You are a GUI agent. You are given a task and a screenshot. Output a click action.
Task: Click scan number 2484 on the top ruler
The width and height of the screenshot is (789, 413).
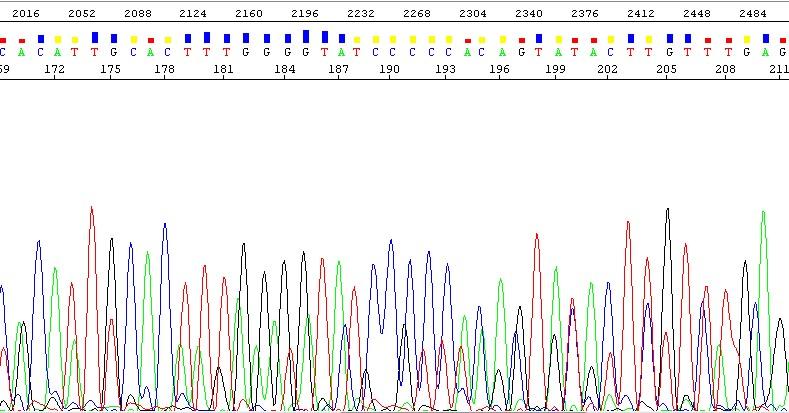(752, 13)
